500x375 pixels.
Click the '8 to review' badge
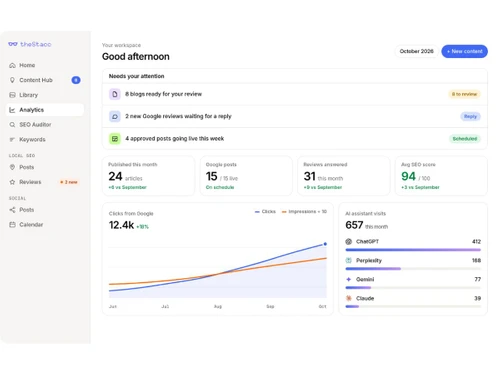[464, 94]
